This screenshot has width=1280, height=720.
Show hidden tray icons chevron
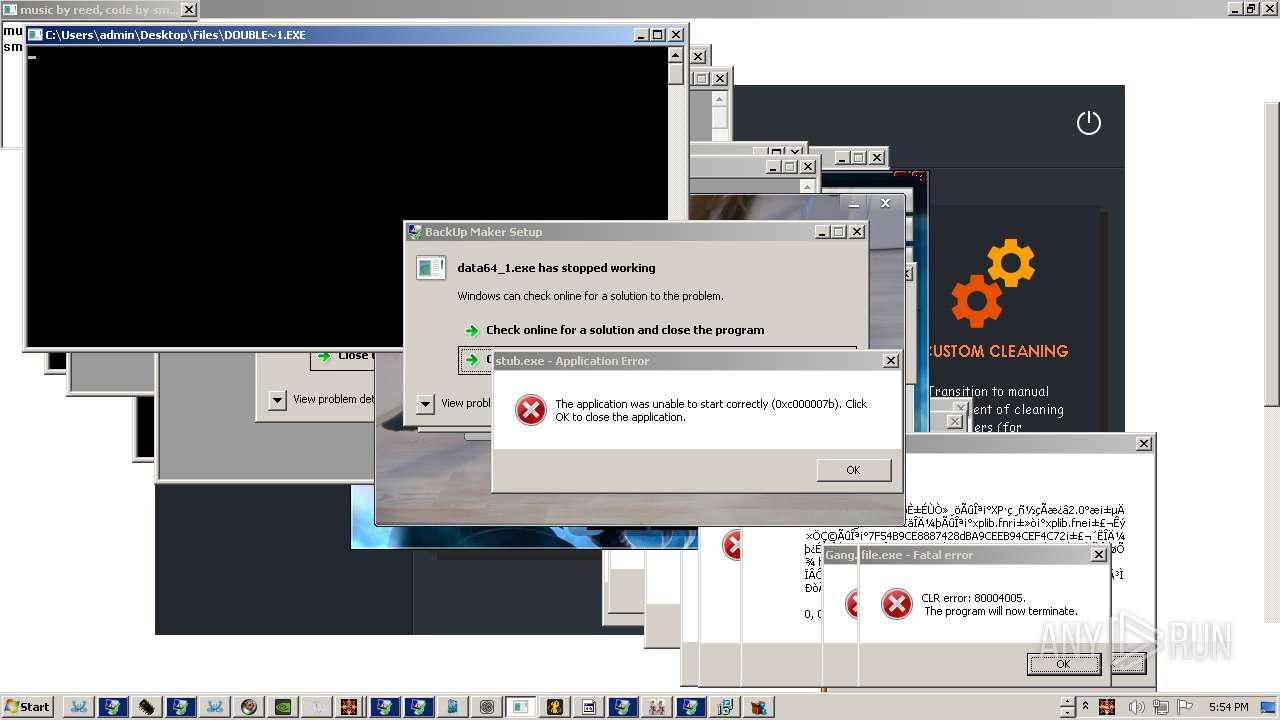[1086, 706]
